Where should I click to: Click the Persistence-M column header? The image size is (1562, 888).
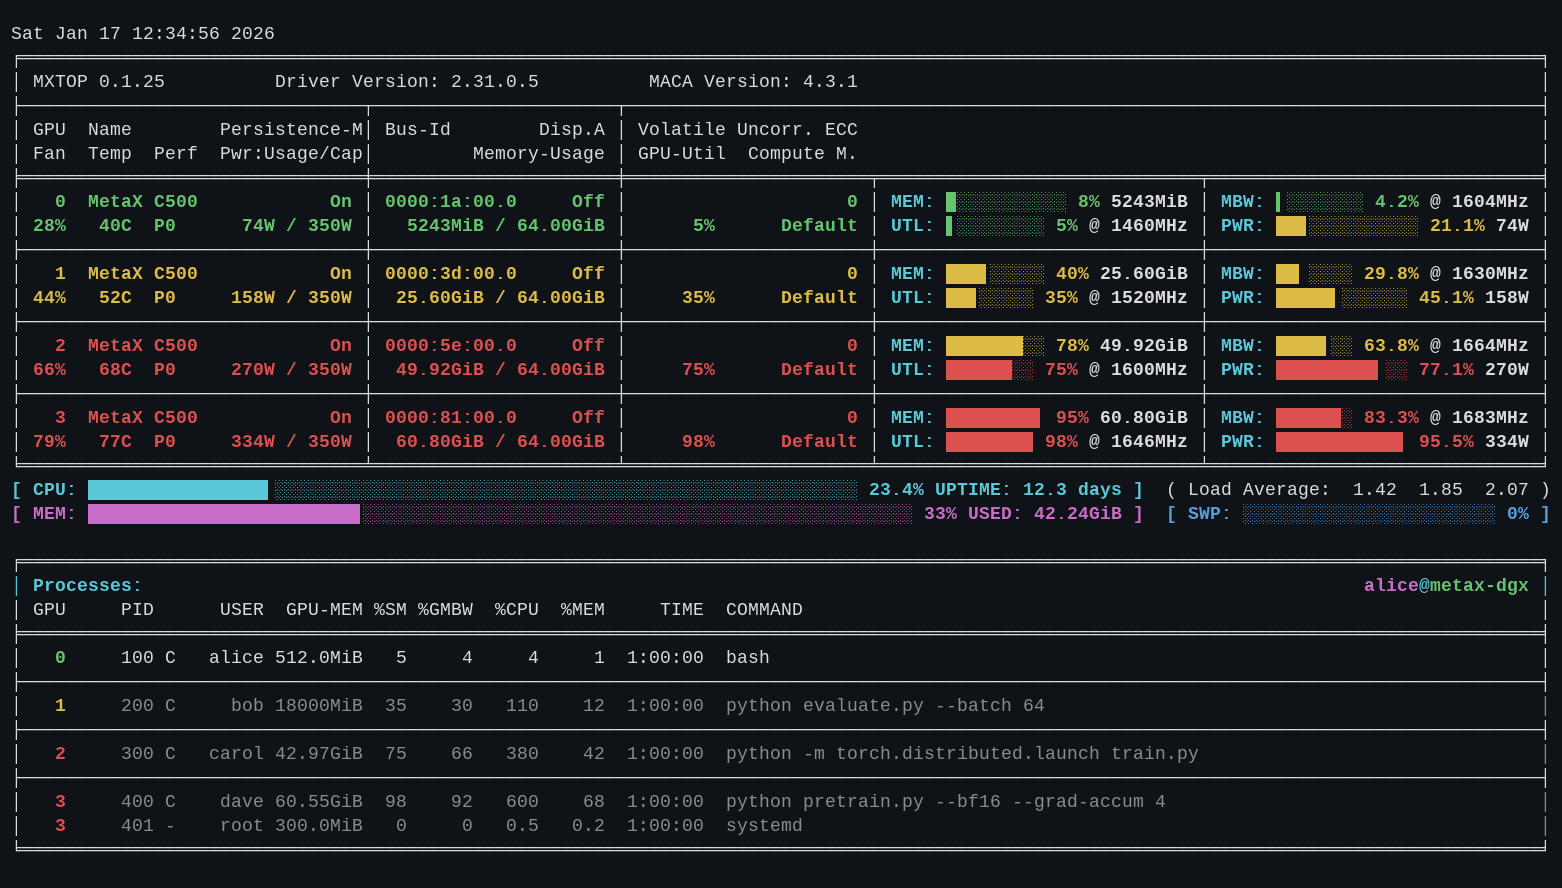point(291,130)
